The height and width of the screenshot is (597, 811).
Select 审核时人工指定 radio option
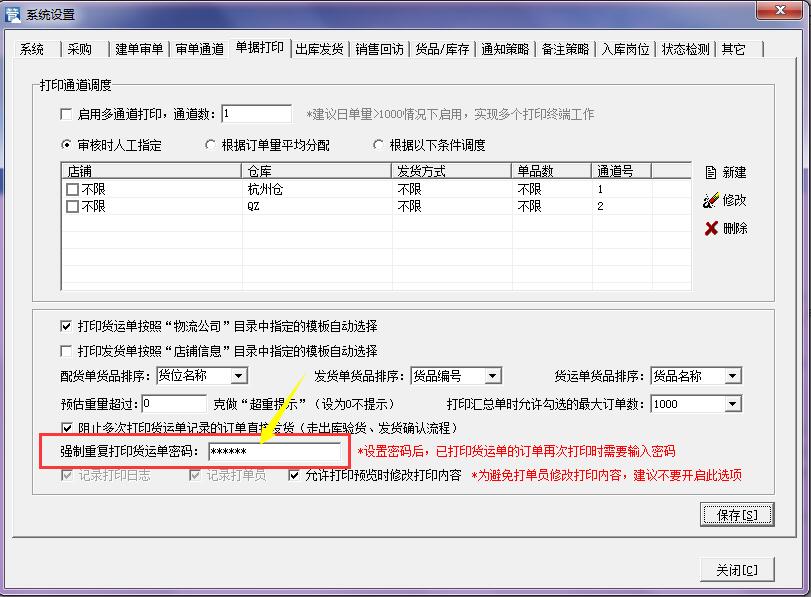point(66,145)
